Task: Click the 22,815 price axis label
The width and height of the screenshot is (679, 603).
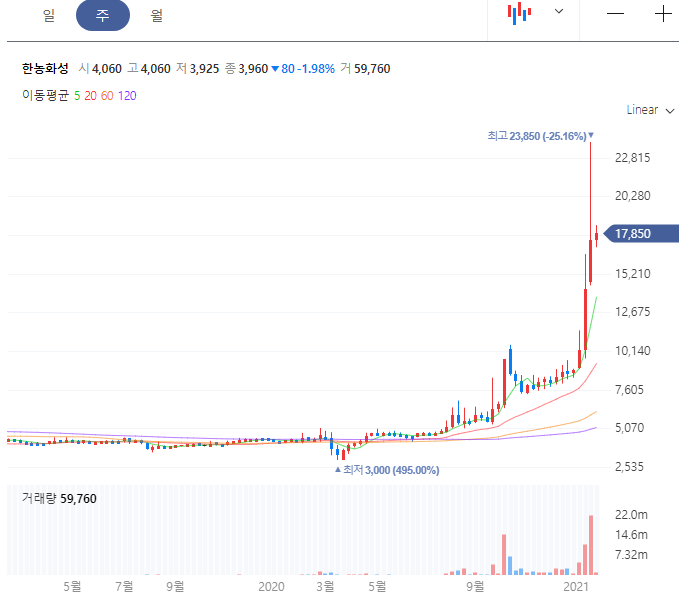Action: tap(633, 158)
